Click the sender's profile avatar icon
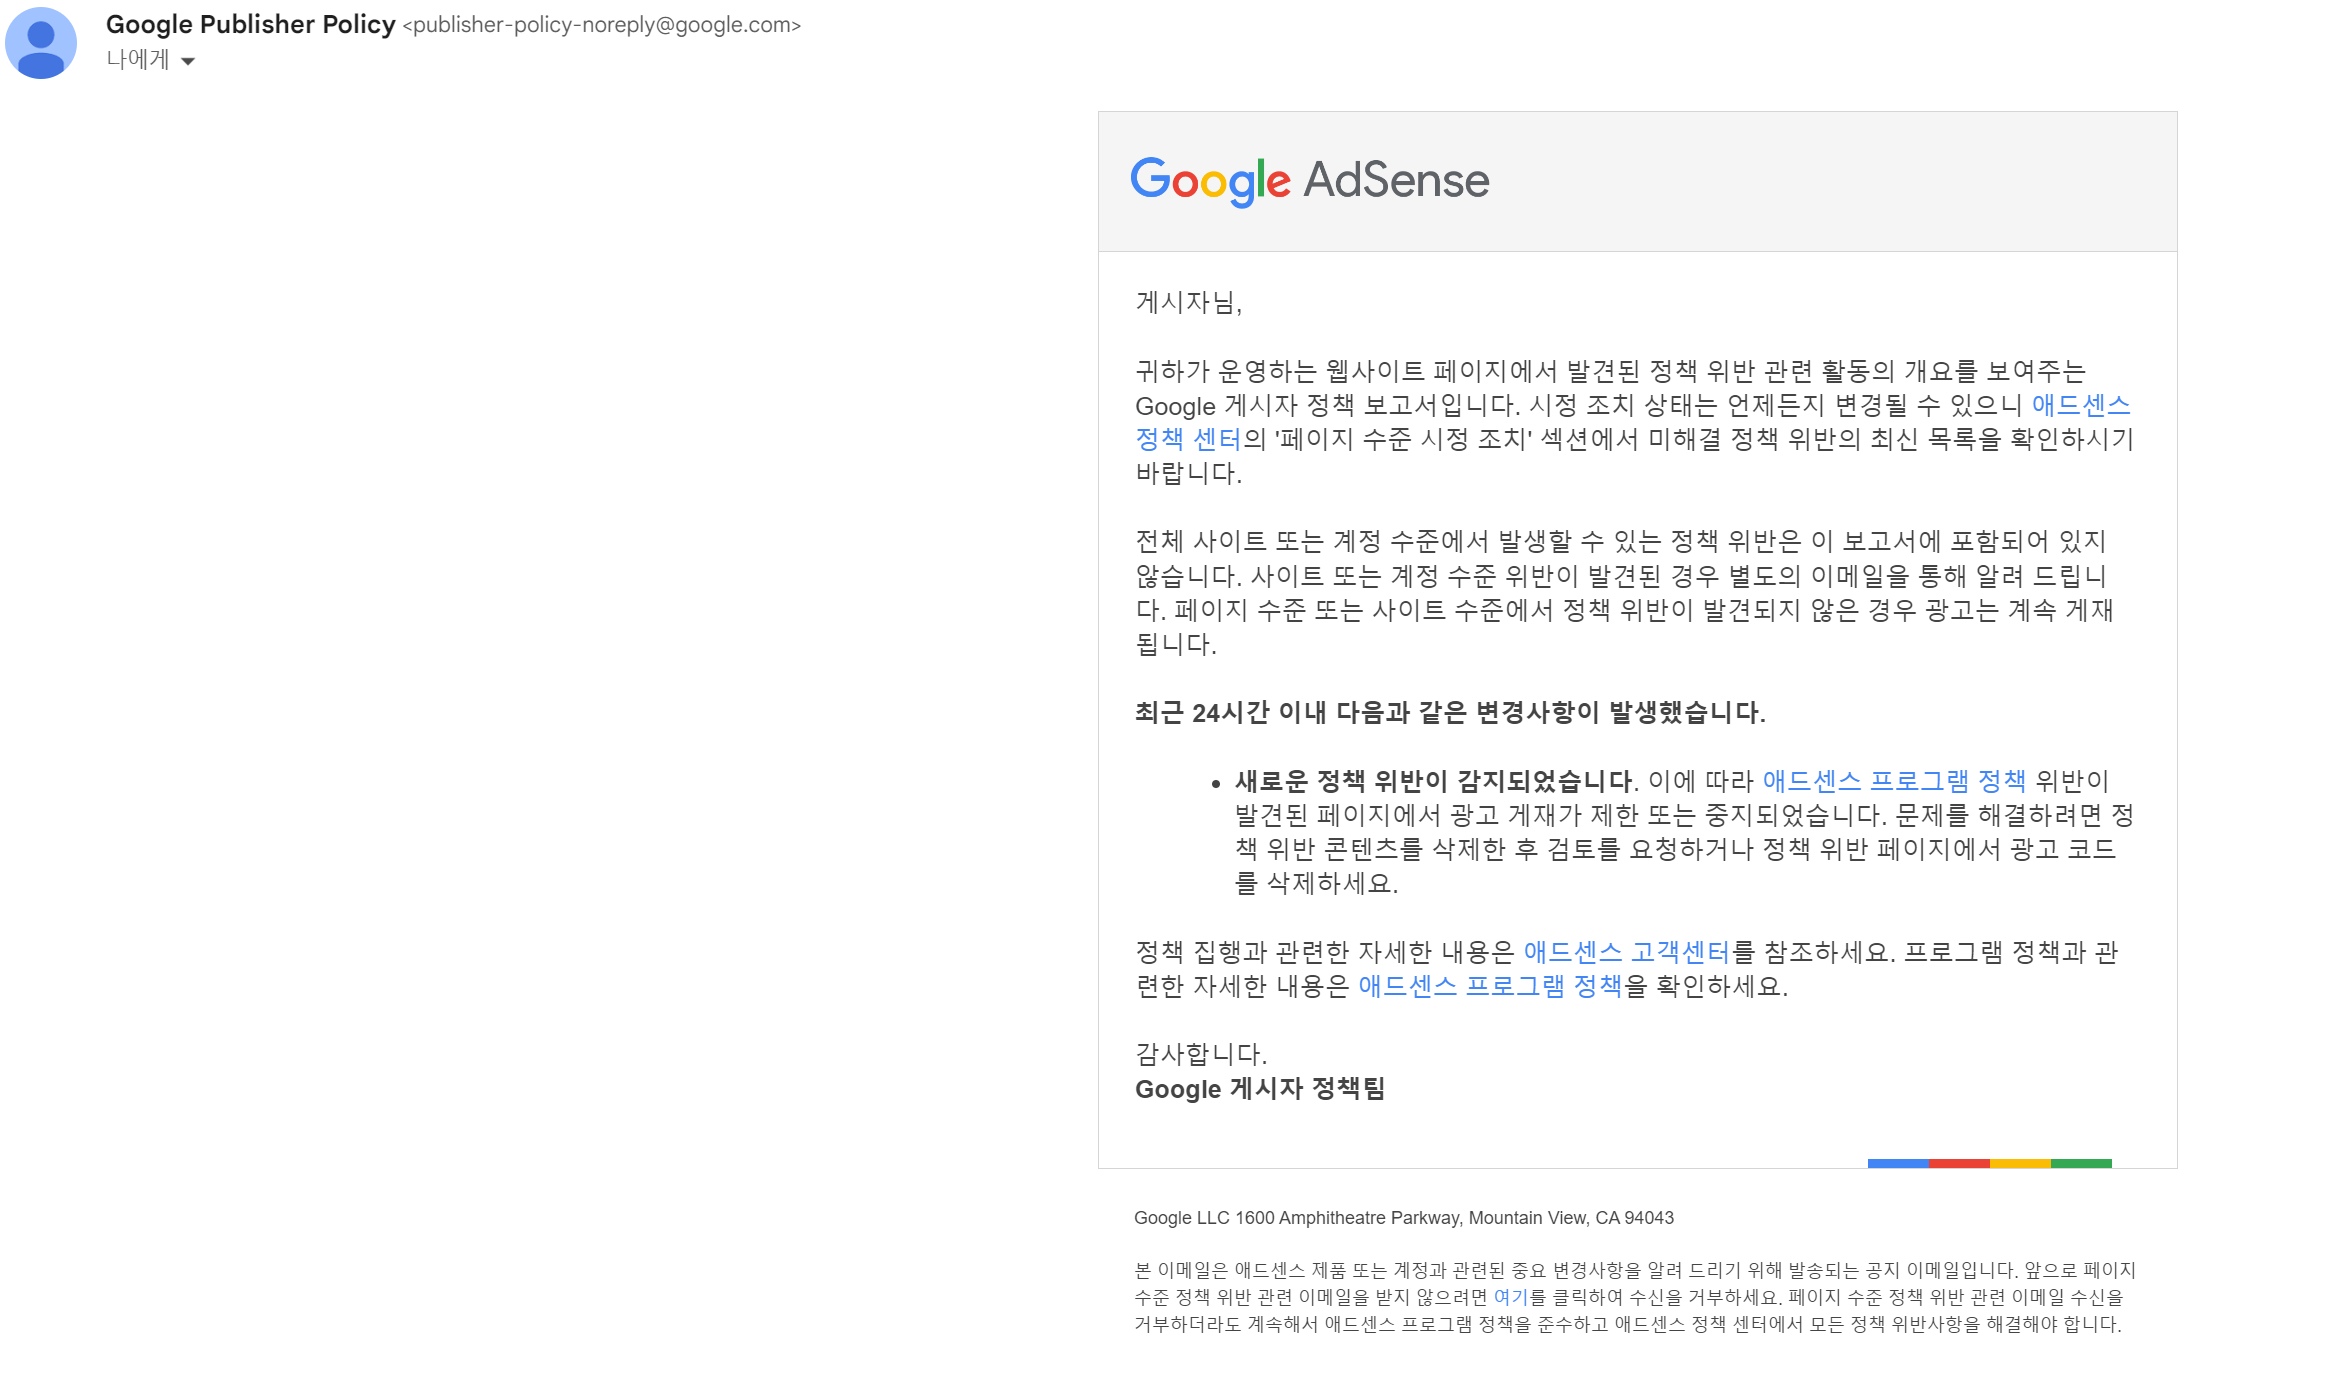The width and height of the screenshot is (2331, 1389). (x=41, y=43)
